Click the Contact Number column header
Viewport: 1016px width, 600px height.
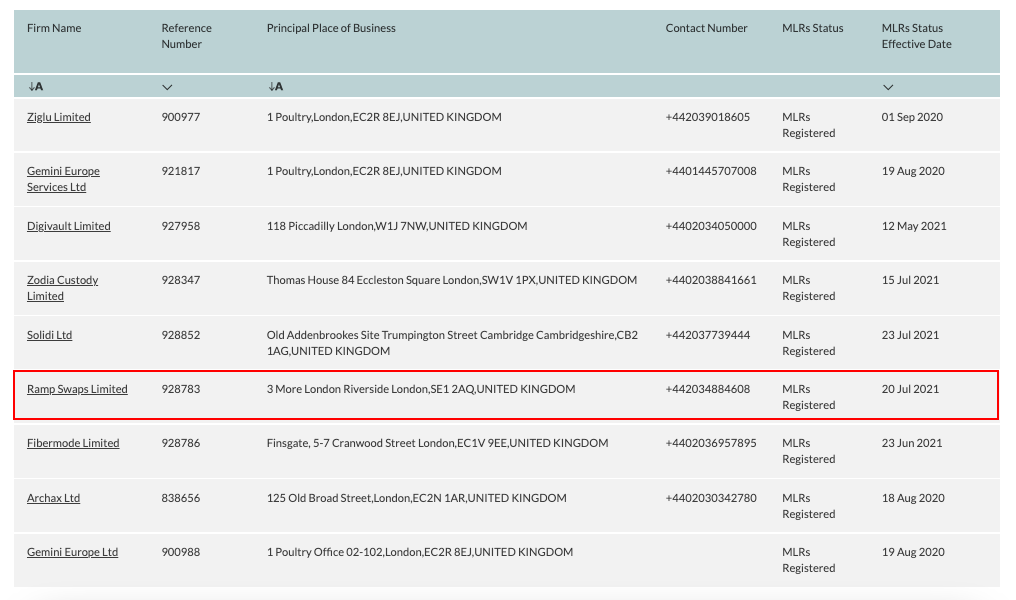706,28
